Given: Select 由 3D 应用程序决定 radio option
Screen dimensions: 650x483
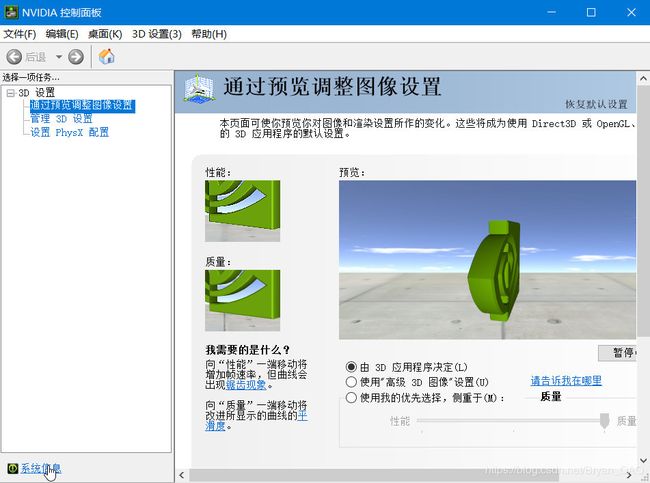Looking at the screenshot, I should 351,367.
